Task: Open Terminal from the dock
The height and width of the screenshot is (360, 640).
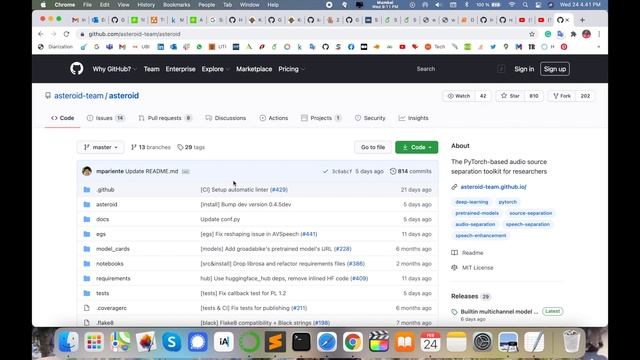Action: click(301, 341)
